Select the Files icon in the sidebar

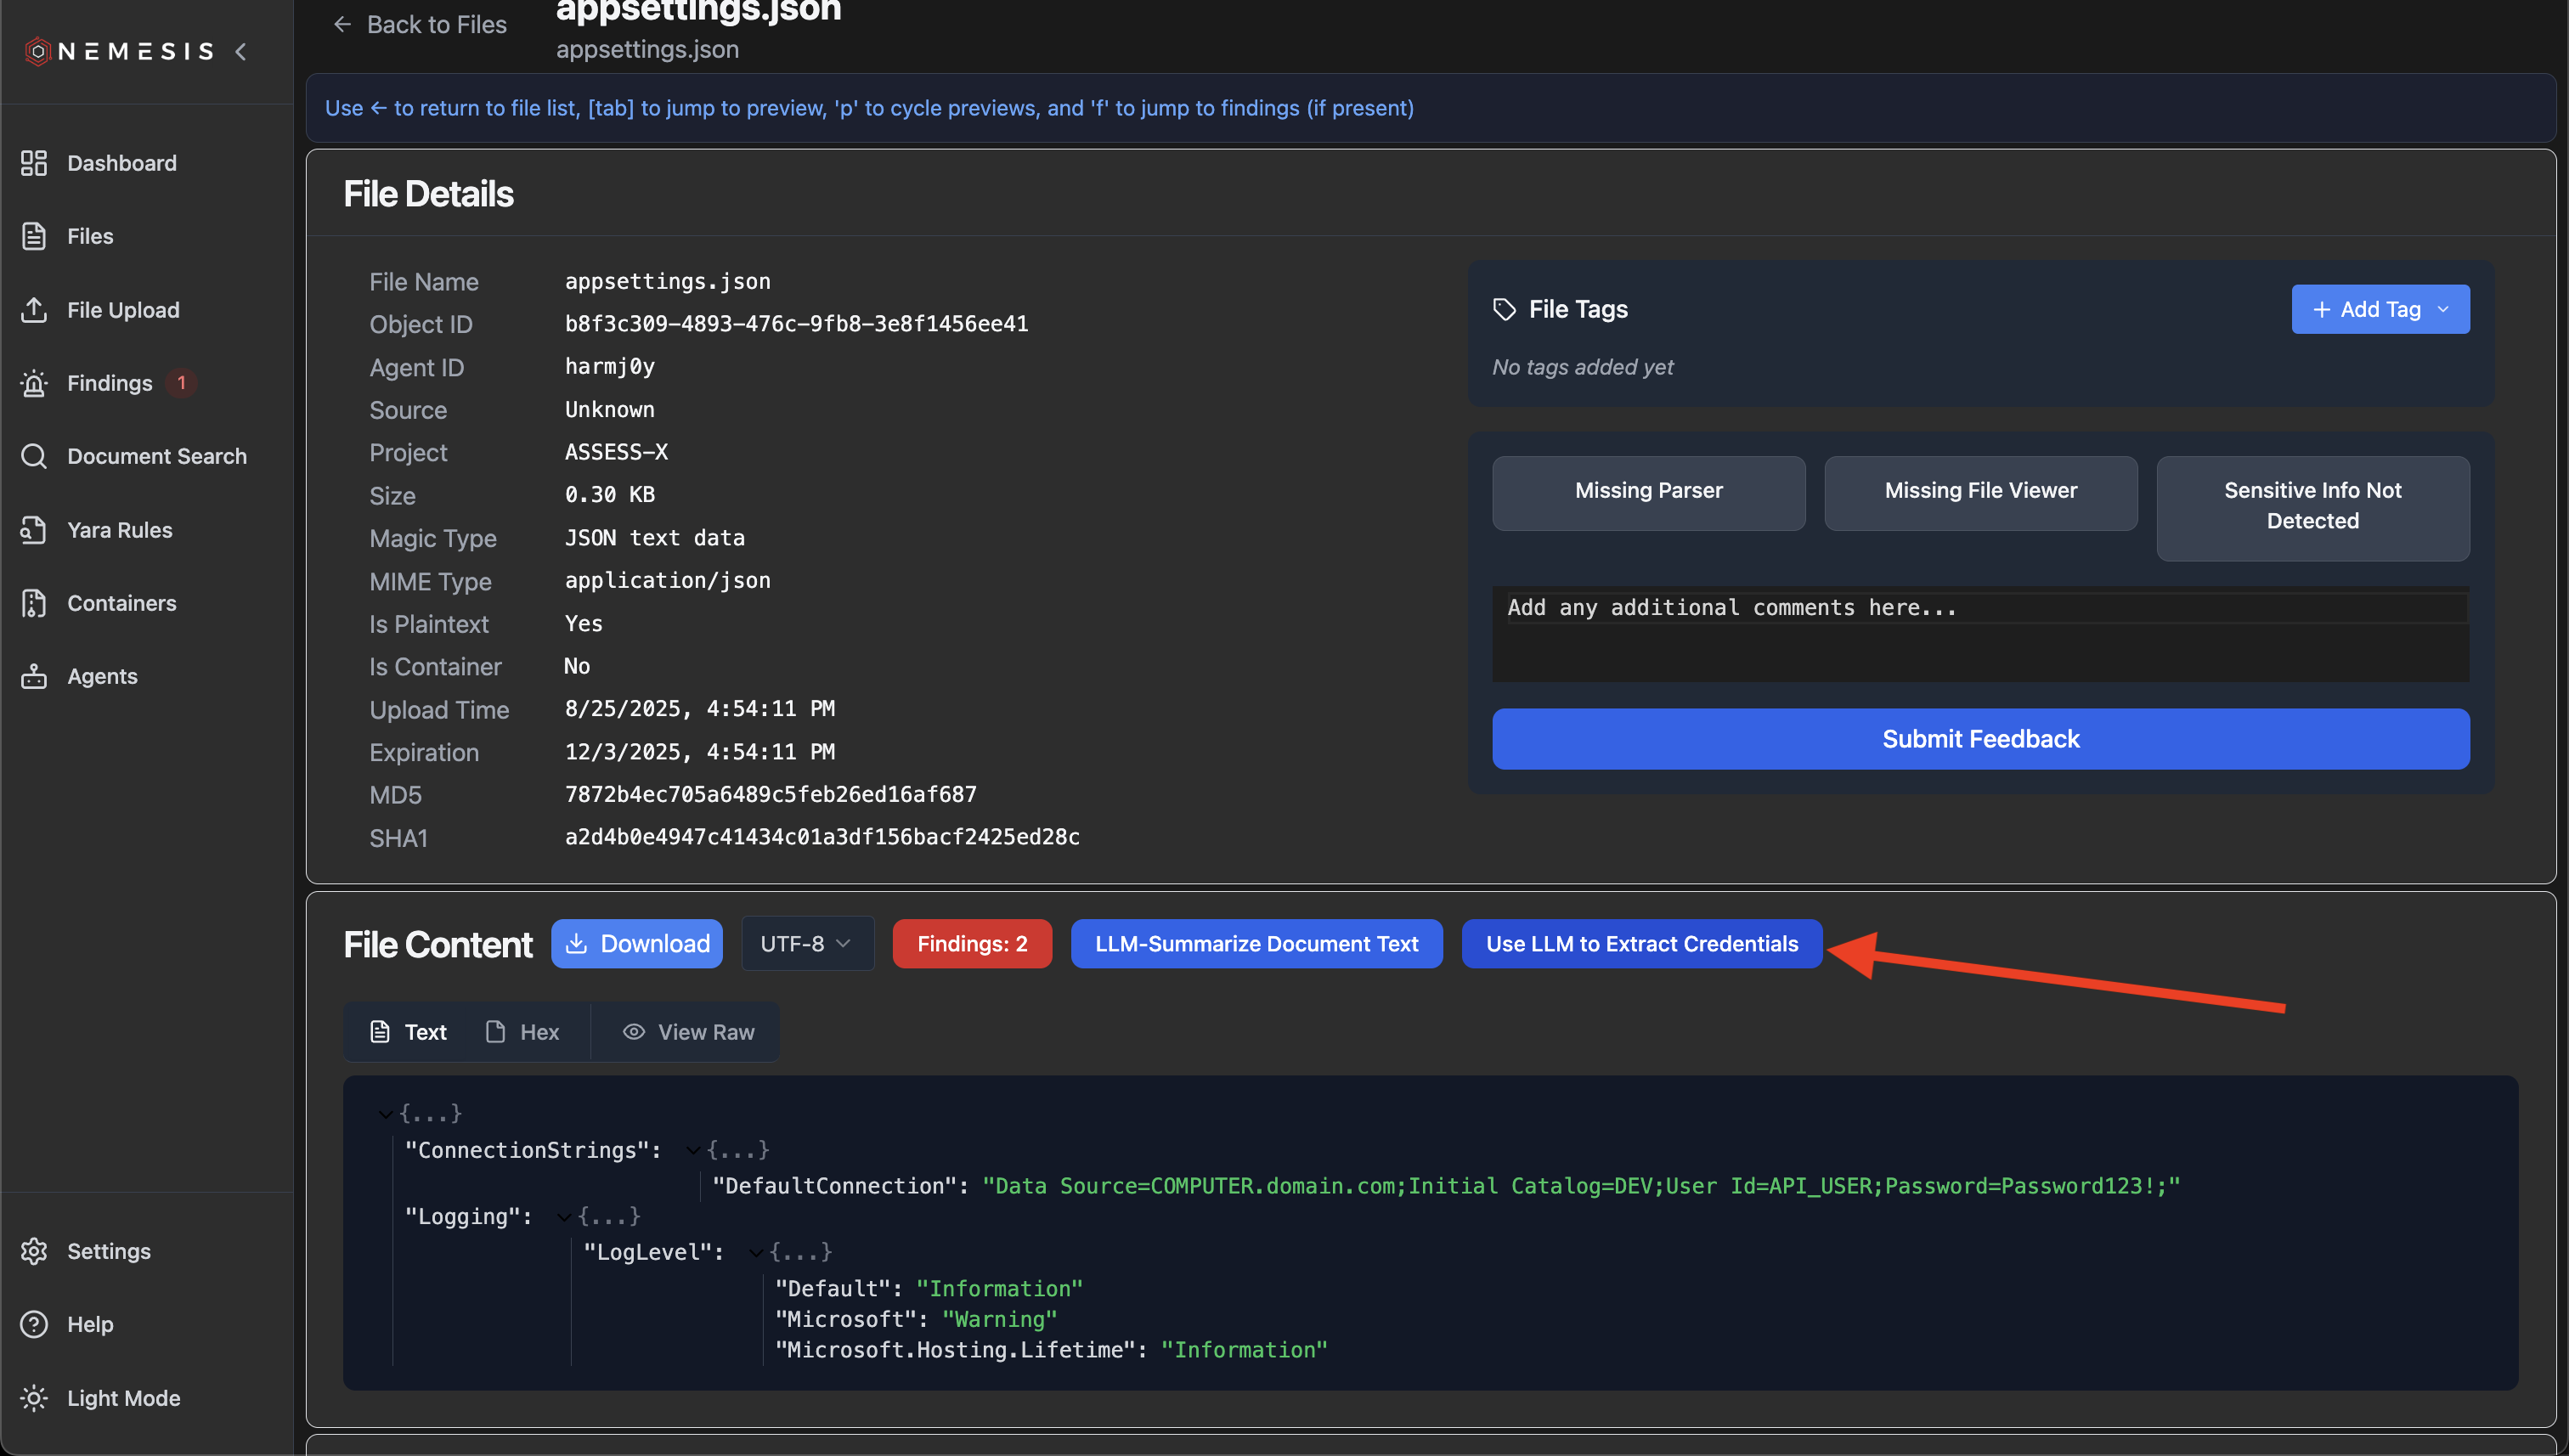(x=89, y=236)
